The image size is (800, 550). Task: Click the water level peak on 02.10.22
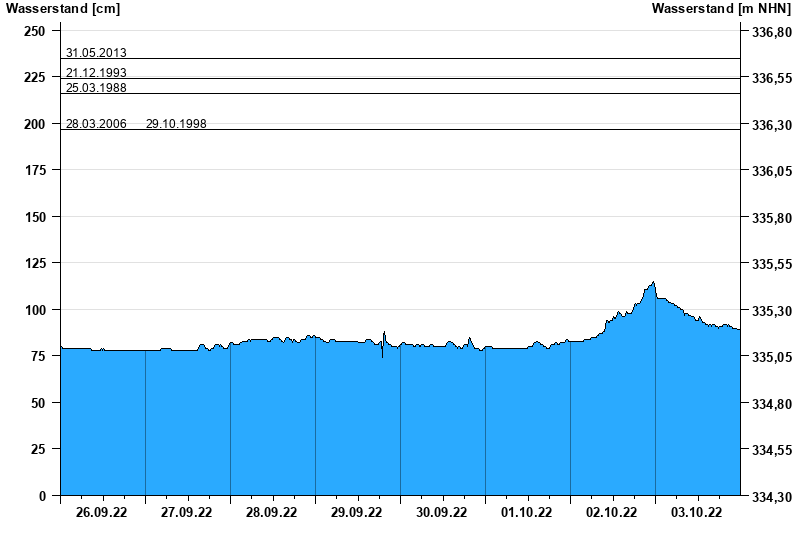coord(653,282)
